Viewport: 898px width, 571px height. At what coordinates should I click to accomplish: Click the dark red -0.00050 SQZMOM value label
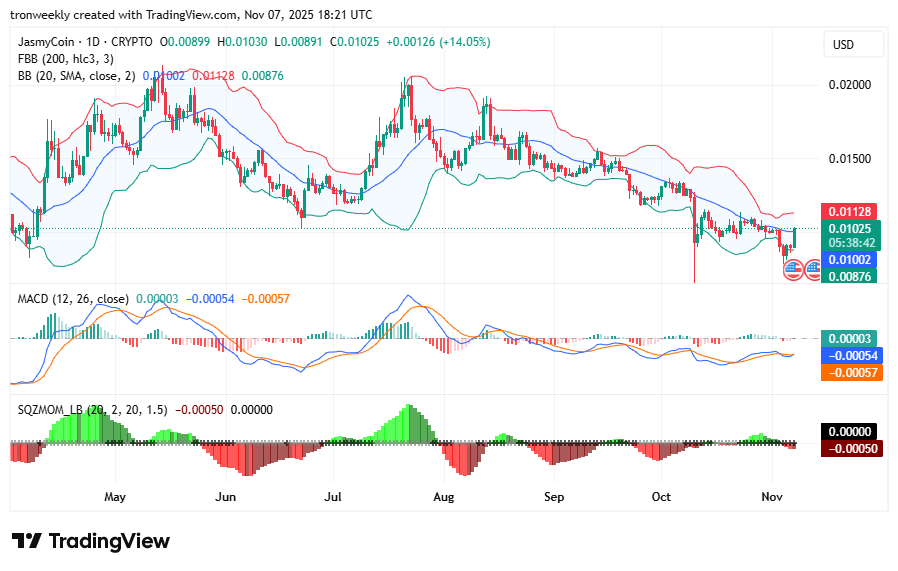[849, 448]
